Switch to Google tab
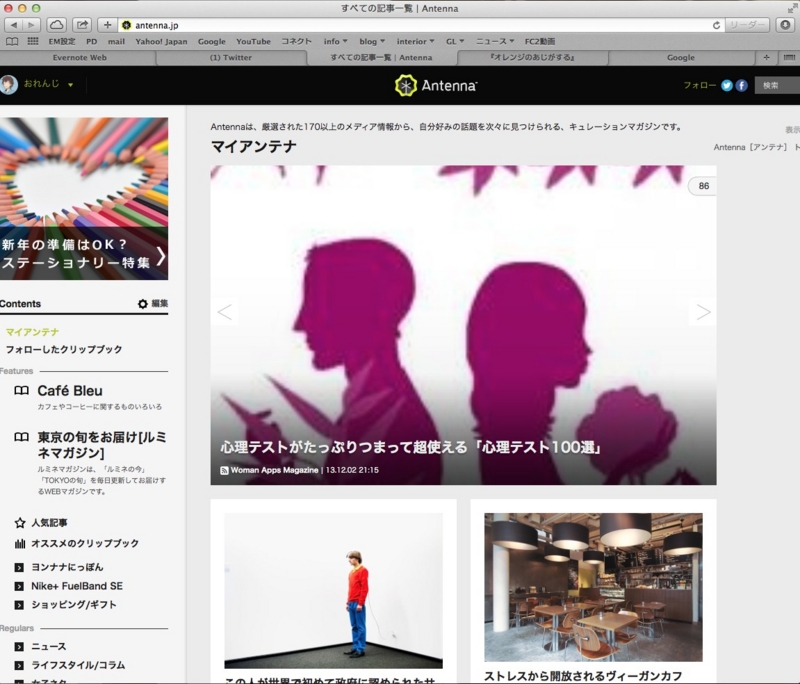Viewport: 800px width, 684px height. (681, 58)
